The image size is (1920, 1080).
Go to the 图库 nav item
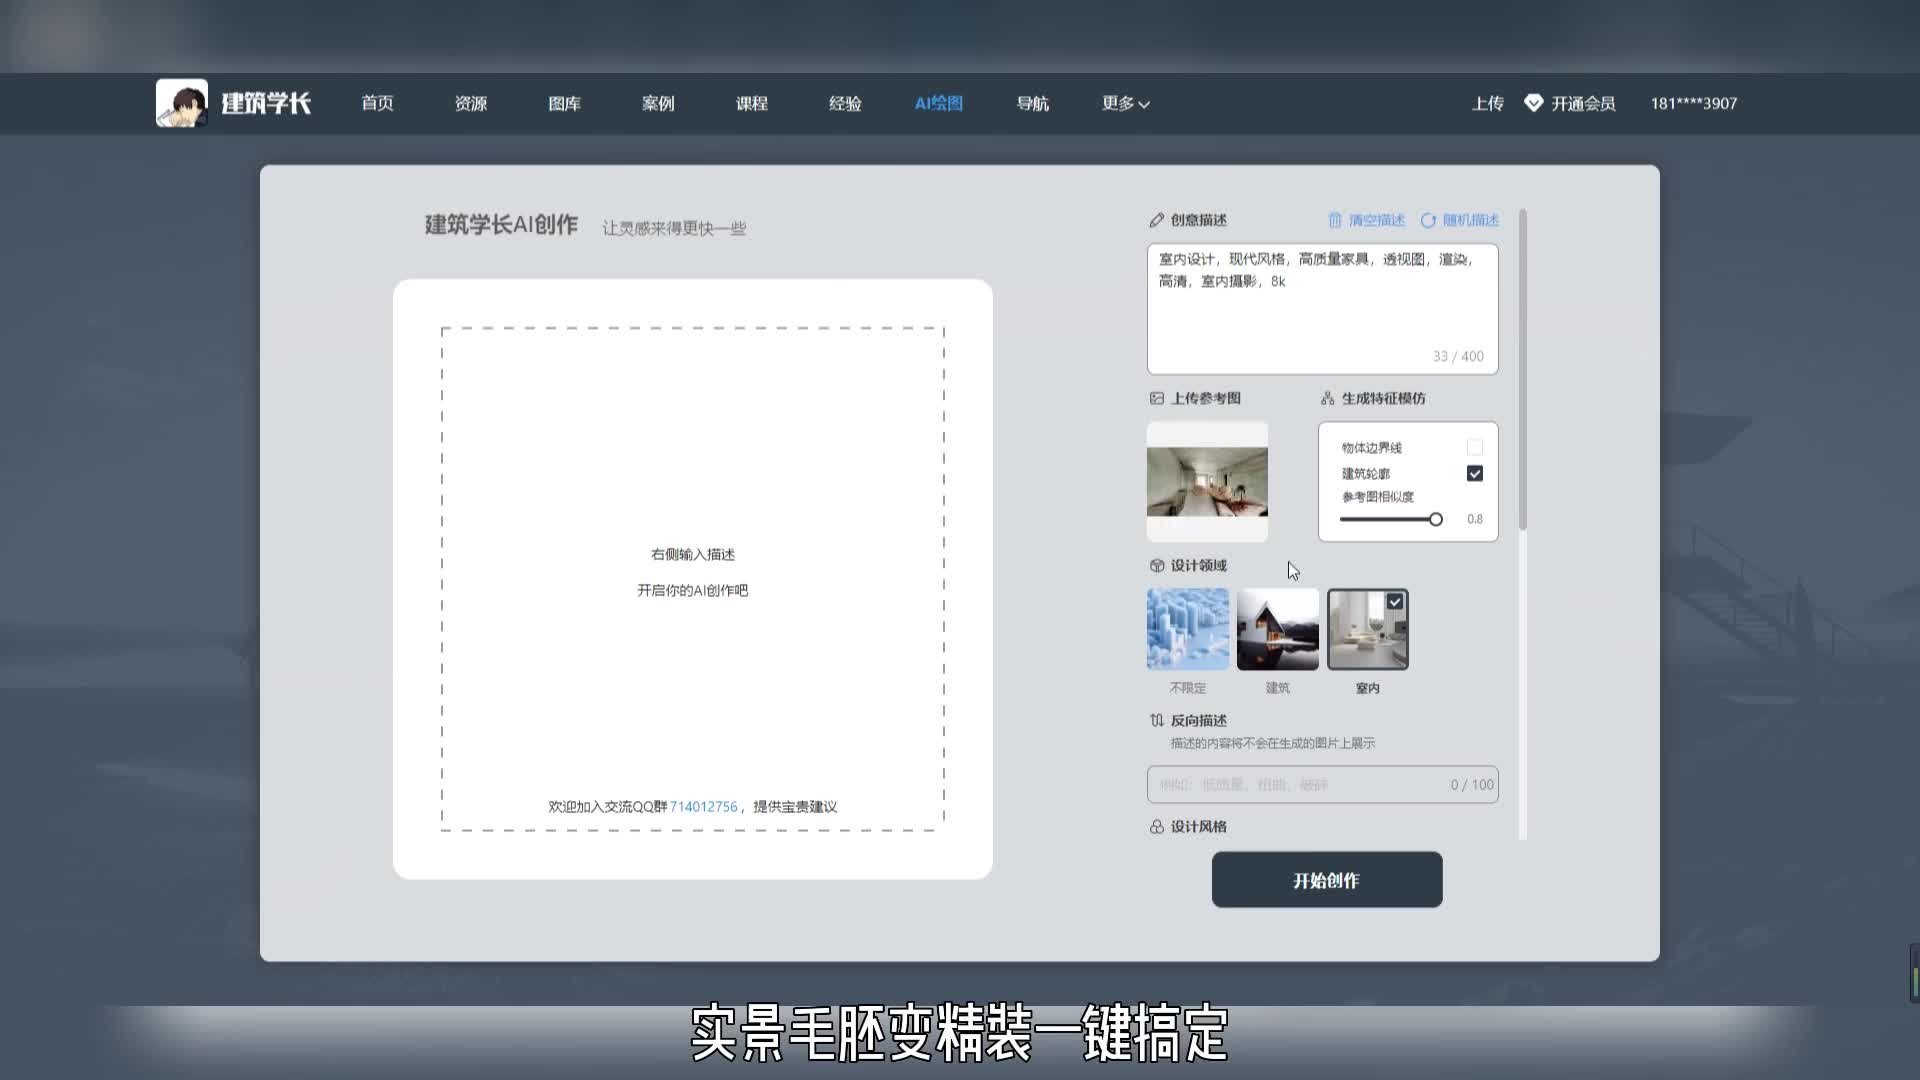click(564, 103)
